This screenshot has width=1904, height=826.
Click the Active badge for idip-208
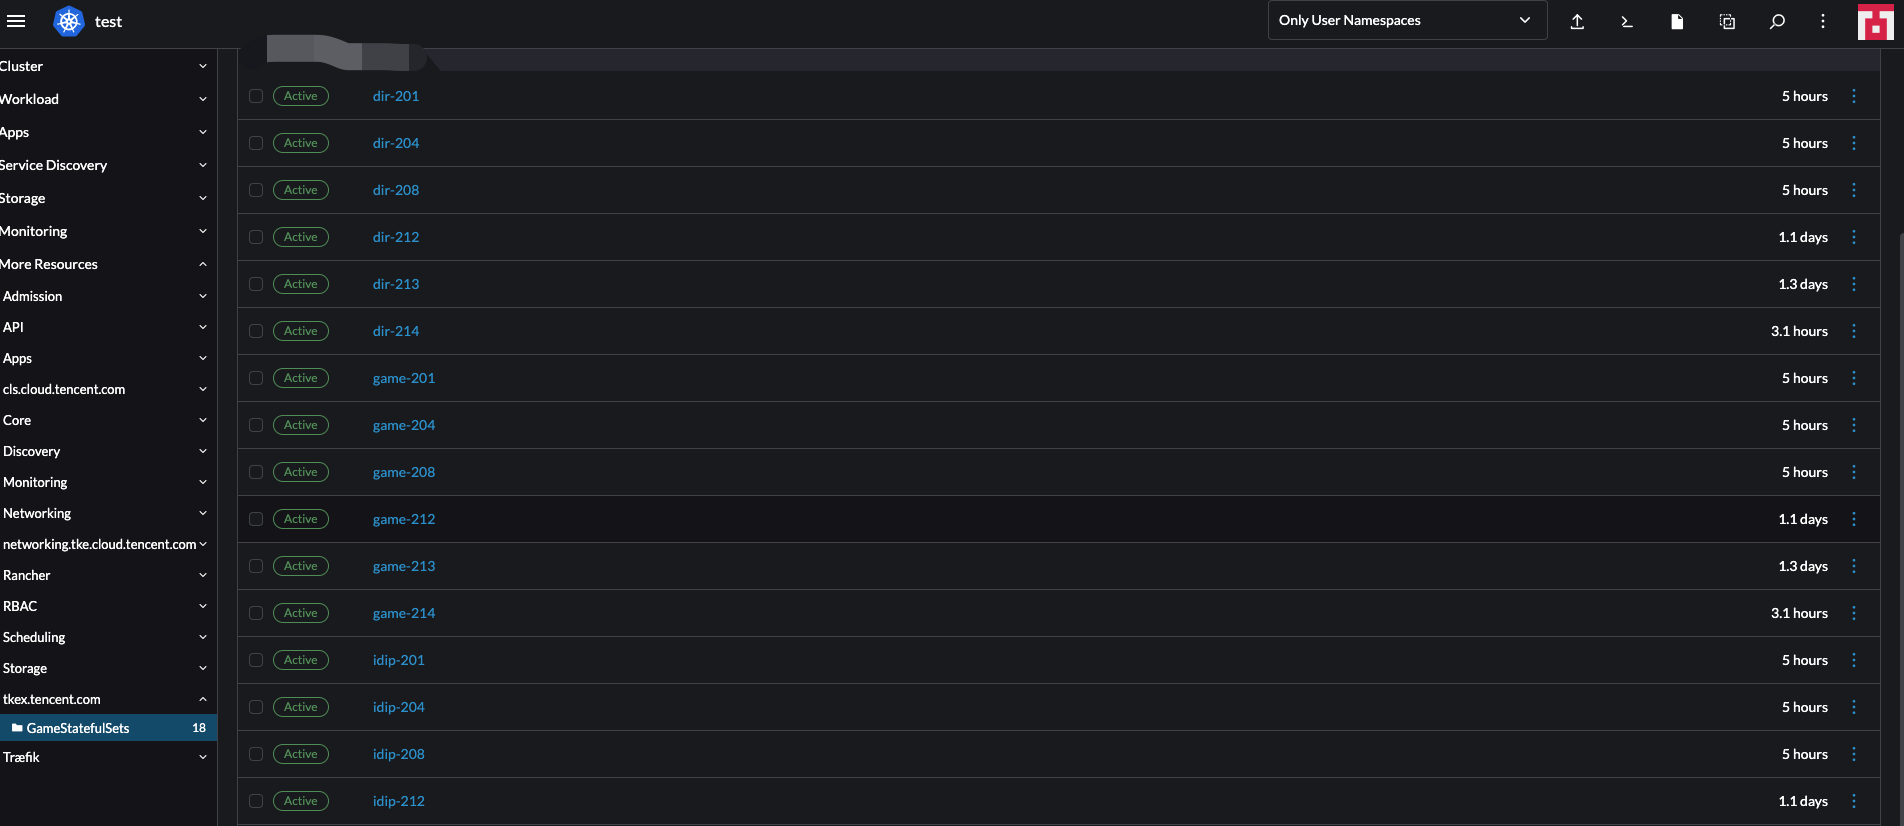pyautogui.click(x=301, y=754)
